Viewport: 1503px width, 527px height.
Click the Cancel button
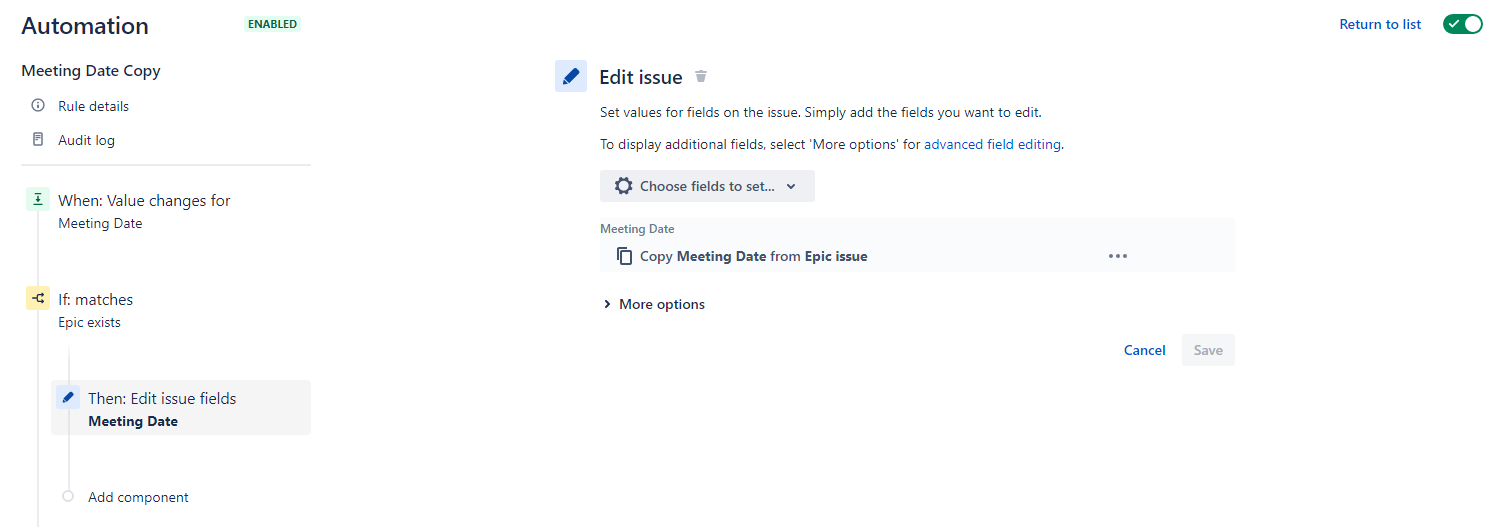pyautogui.click(x=1145, y=350)
